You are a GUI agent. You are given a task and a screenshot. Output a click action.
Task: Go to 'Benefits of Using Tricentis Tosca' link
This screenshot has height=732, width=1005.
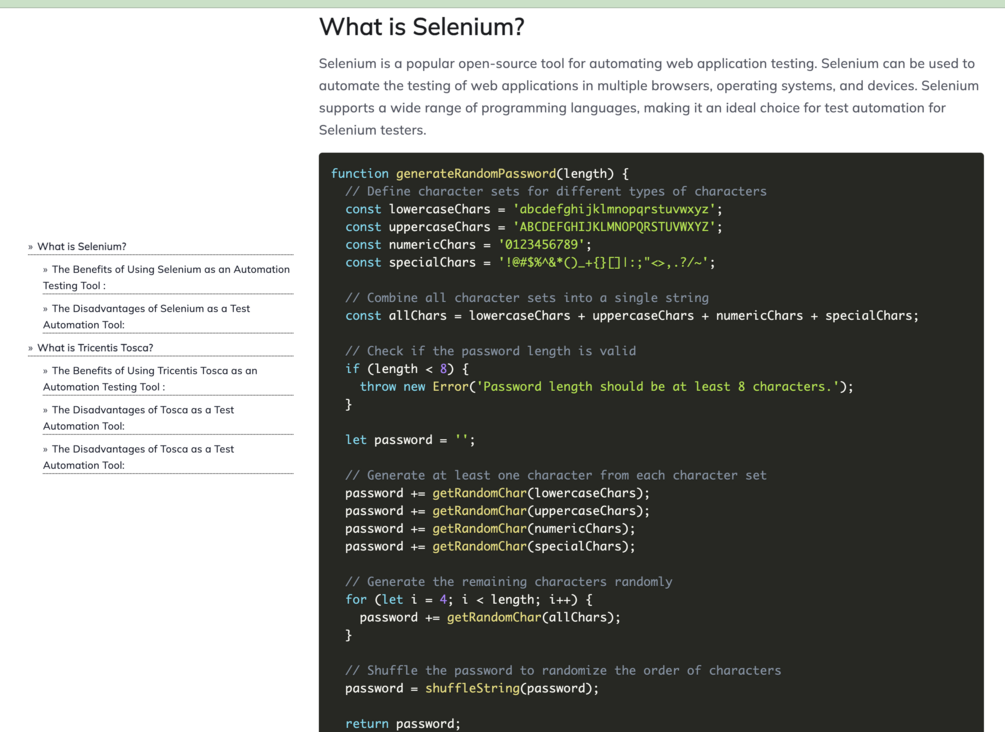pos(150,379)
